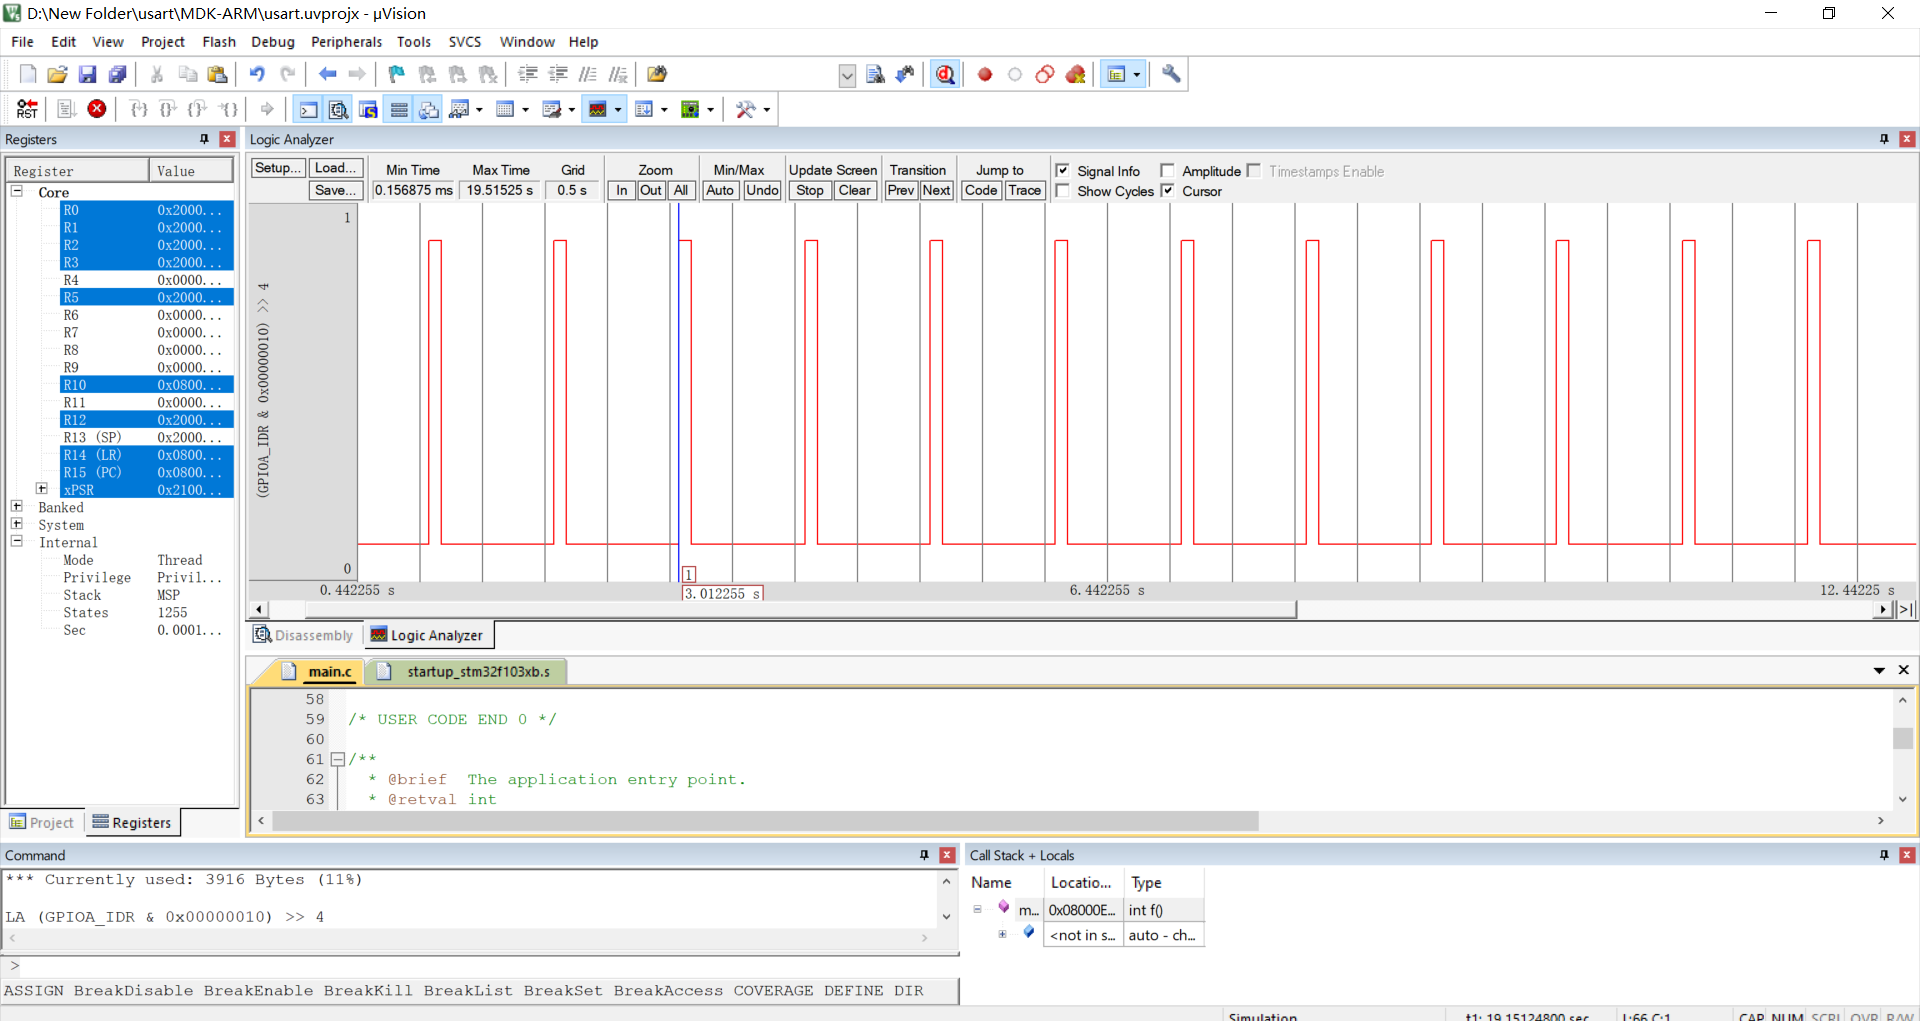
Task: Click the Jump to Trace button
Action: [x=1024, y=190]
